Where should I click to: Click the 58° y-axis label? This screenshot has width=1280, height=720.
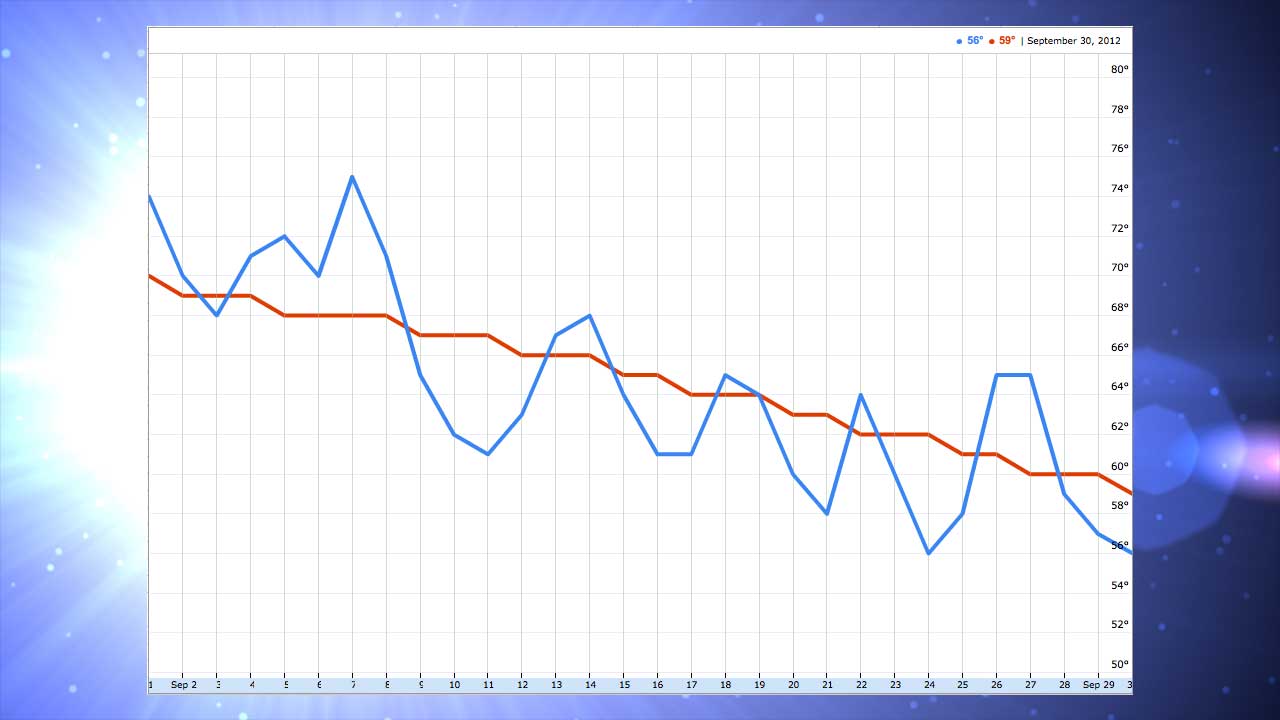pos(1120,505)
